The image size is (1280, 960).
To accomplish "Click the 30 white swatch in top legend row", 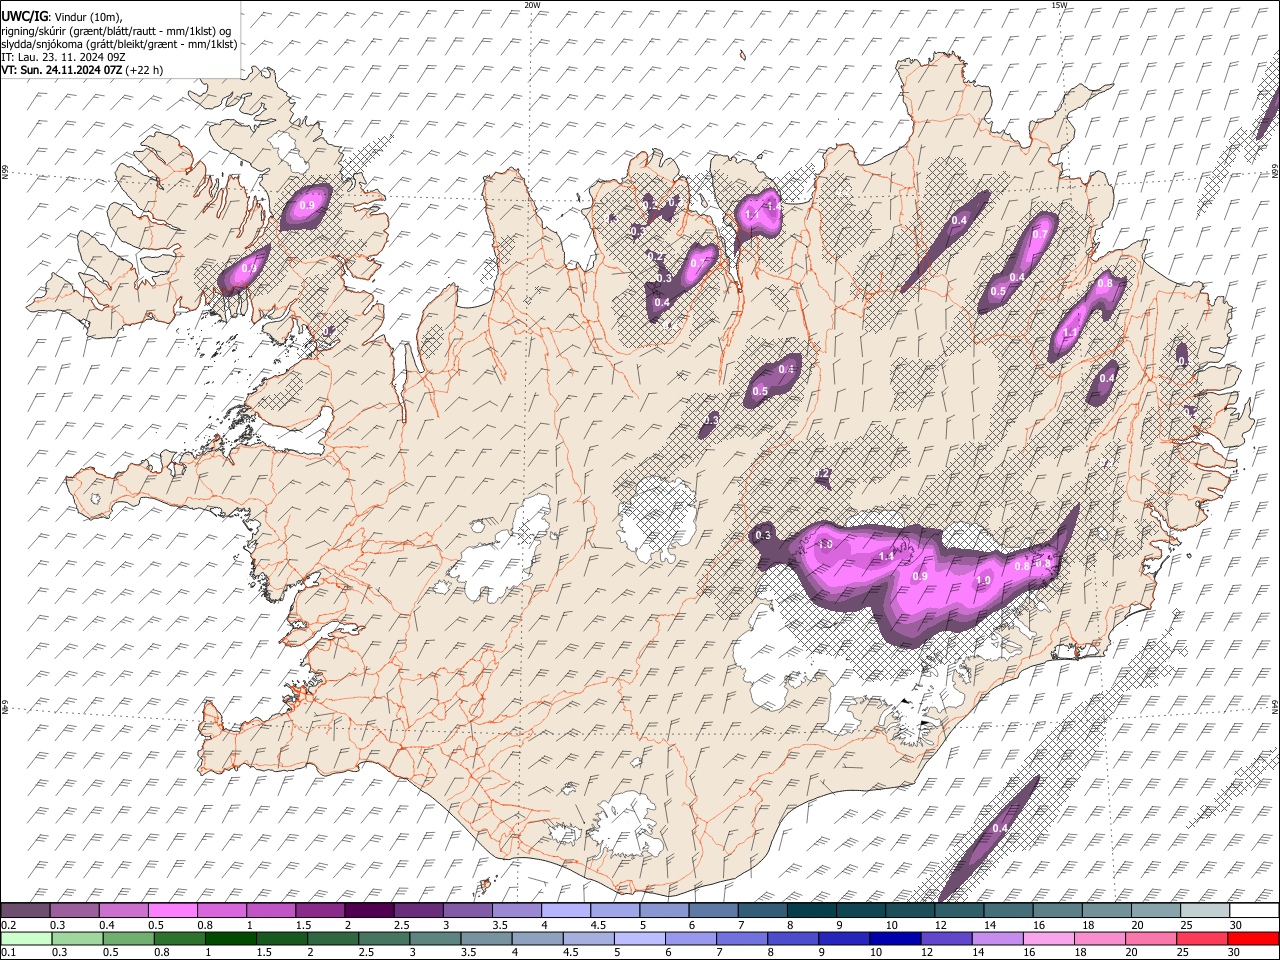I will pyautogui.click(x=1254, y=911).
